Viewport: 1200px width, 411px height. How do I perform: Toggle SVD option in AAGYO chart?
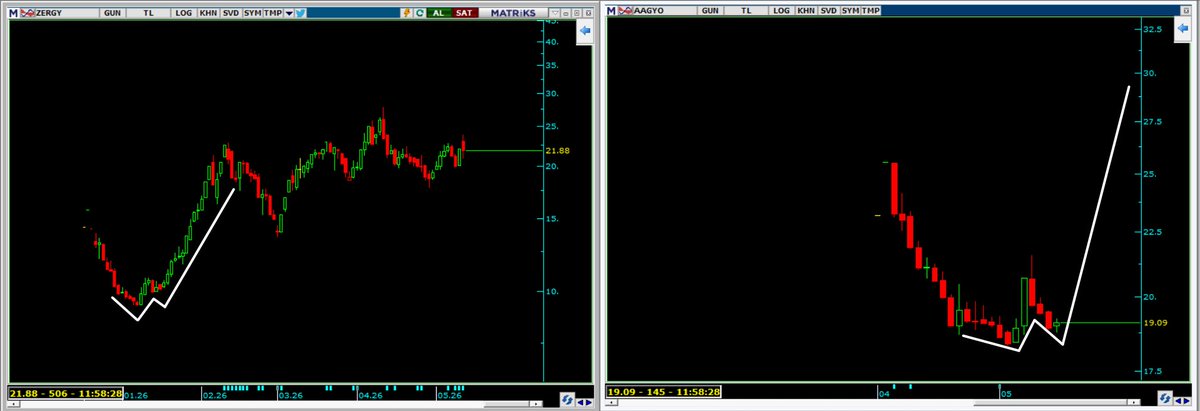(828, 10)
